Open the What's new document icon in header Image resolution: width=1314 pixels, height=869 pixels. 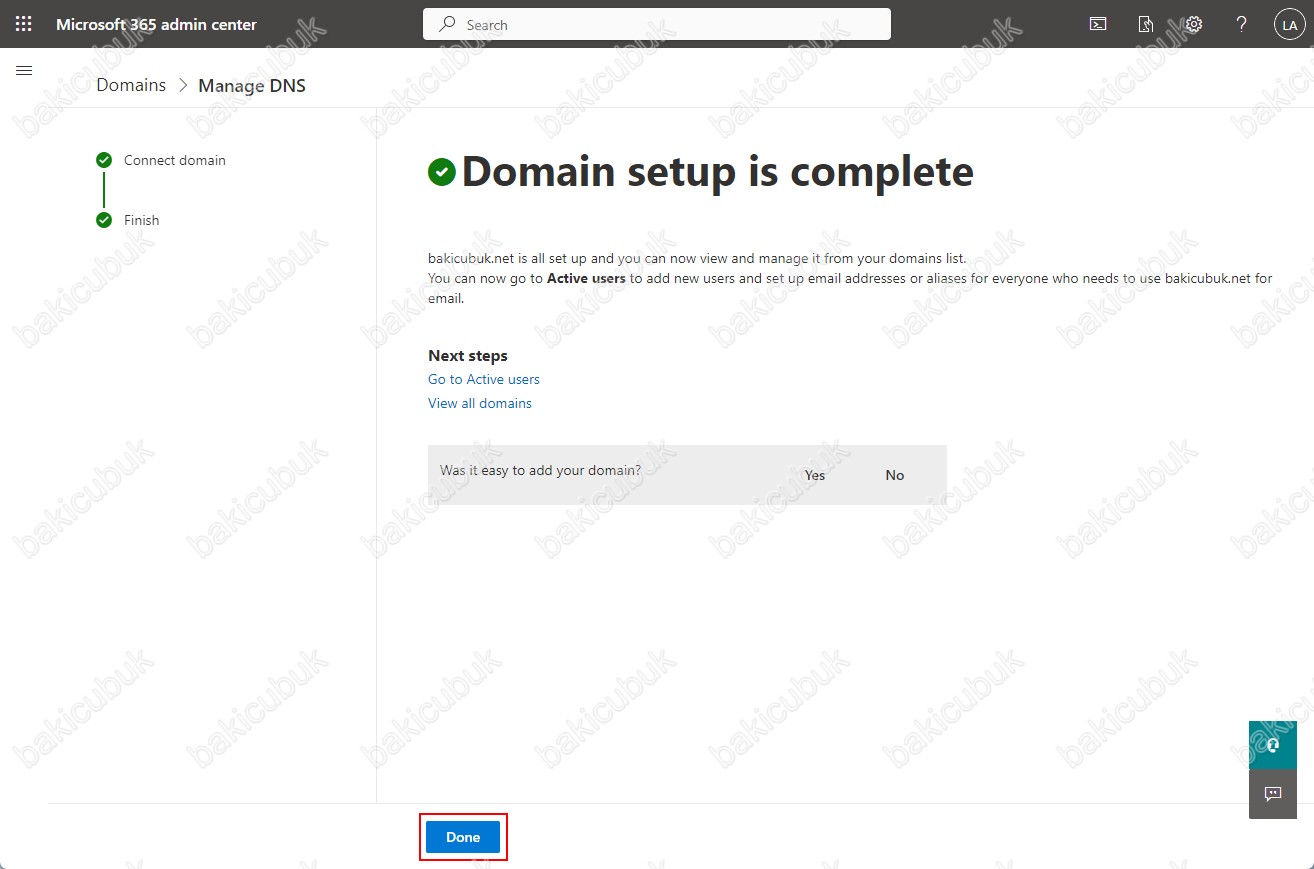[x=1146, y=24]
